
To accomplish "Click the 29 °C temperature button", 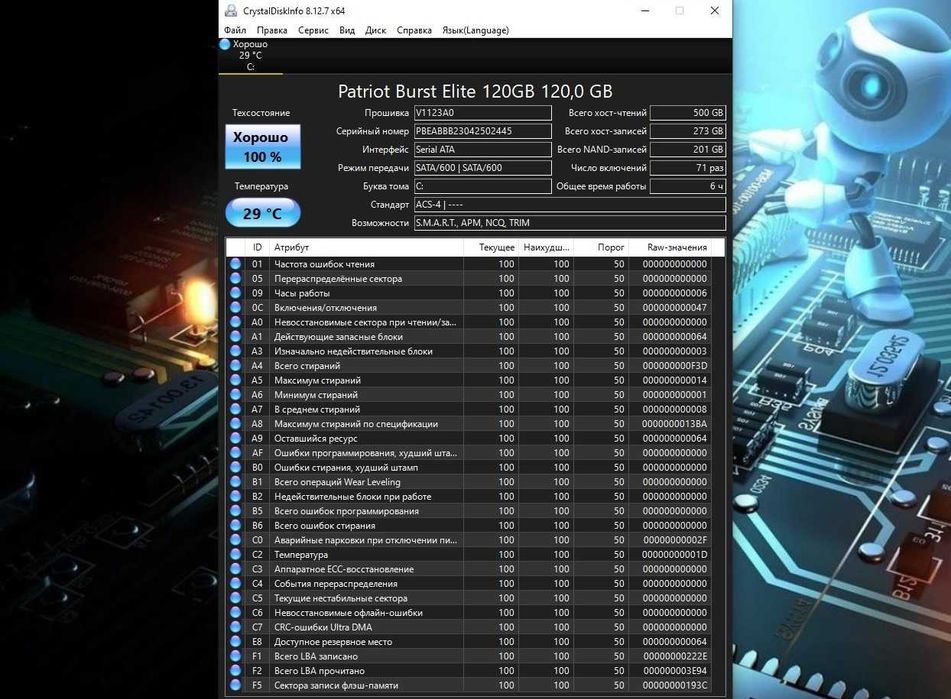I will point(263,213).
